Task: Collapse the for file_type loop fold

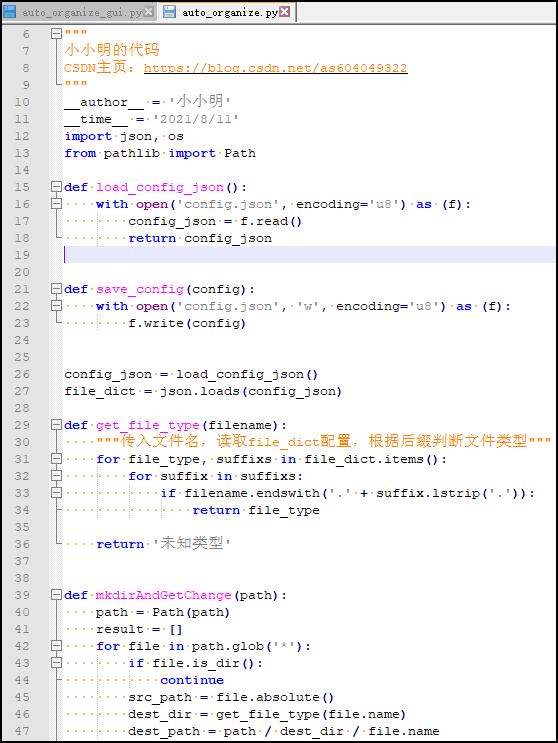Action: tap(56, 459)
